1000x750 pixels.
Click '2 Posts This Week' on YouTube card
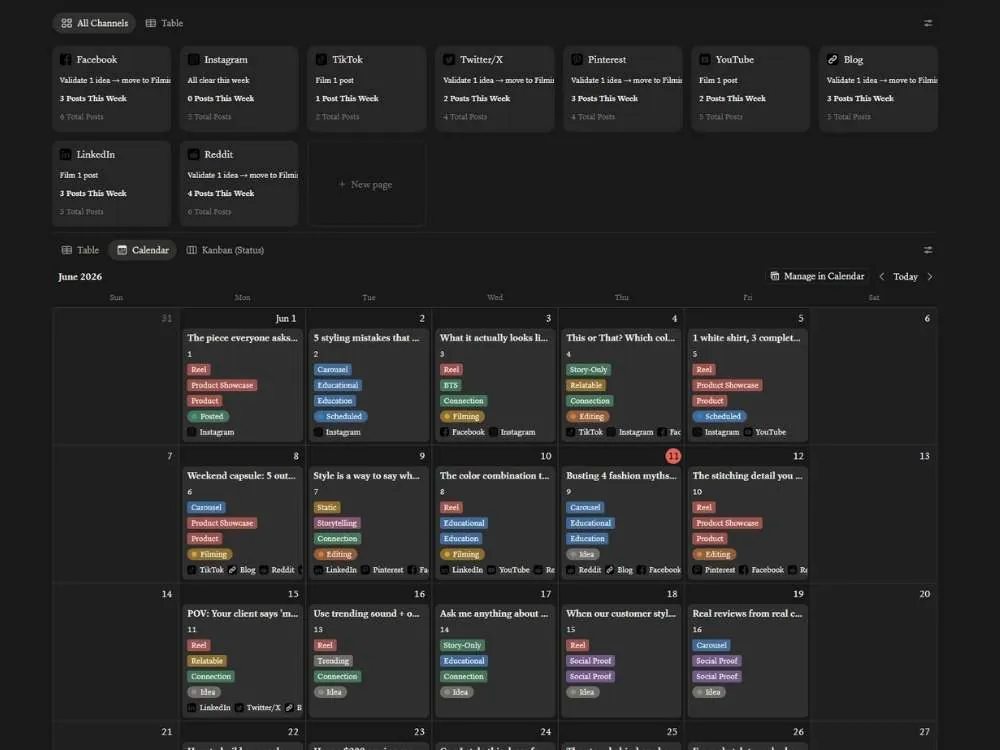point(732,98)
